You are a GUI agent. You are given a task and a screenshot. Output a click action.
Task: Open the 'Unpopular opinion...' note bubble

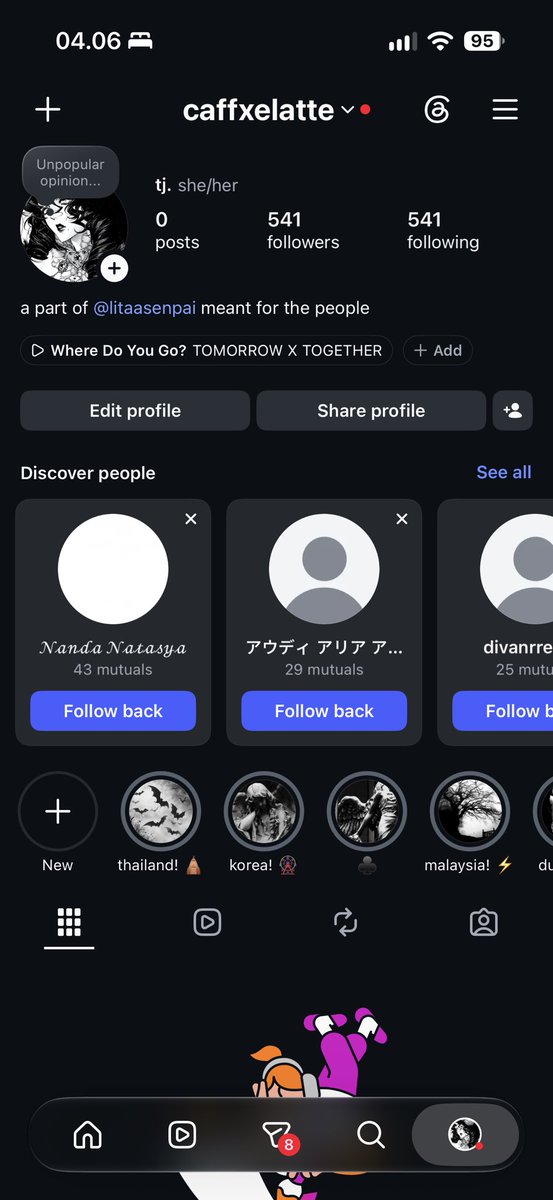pos(70,173)
